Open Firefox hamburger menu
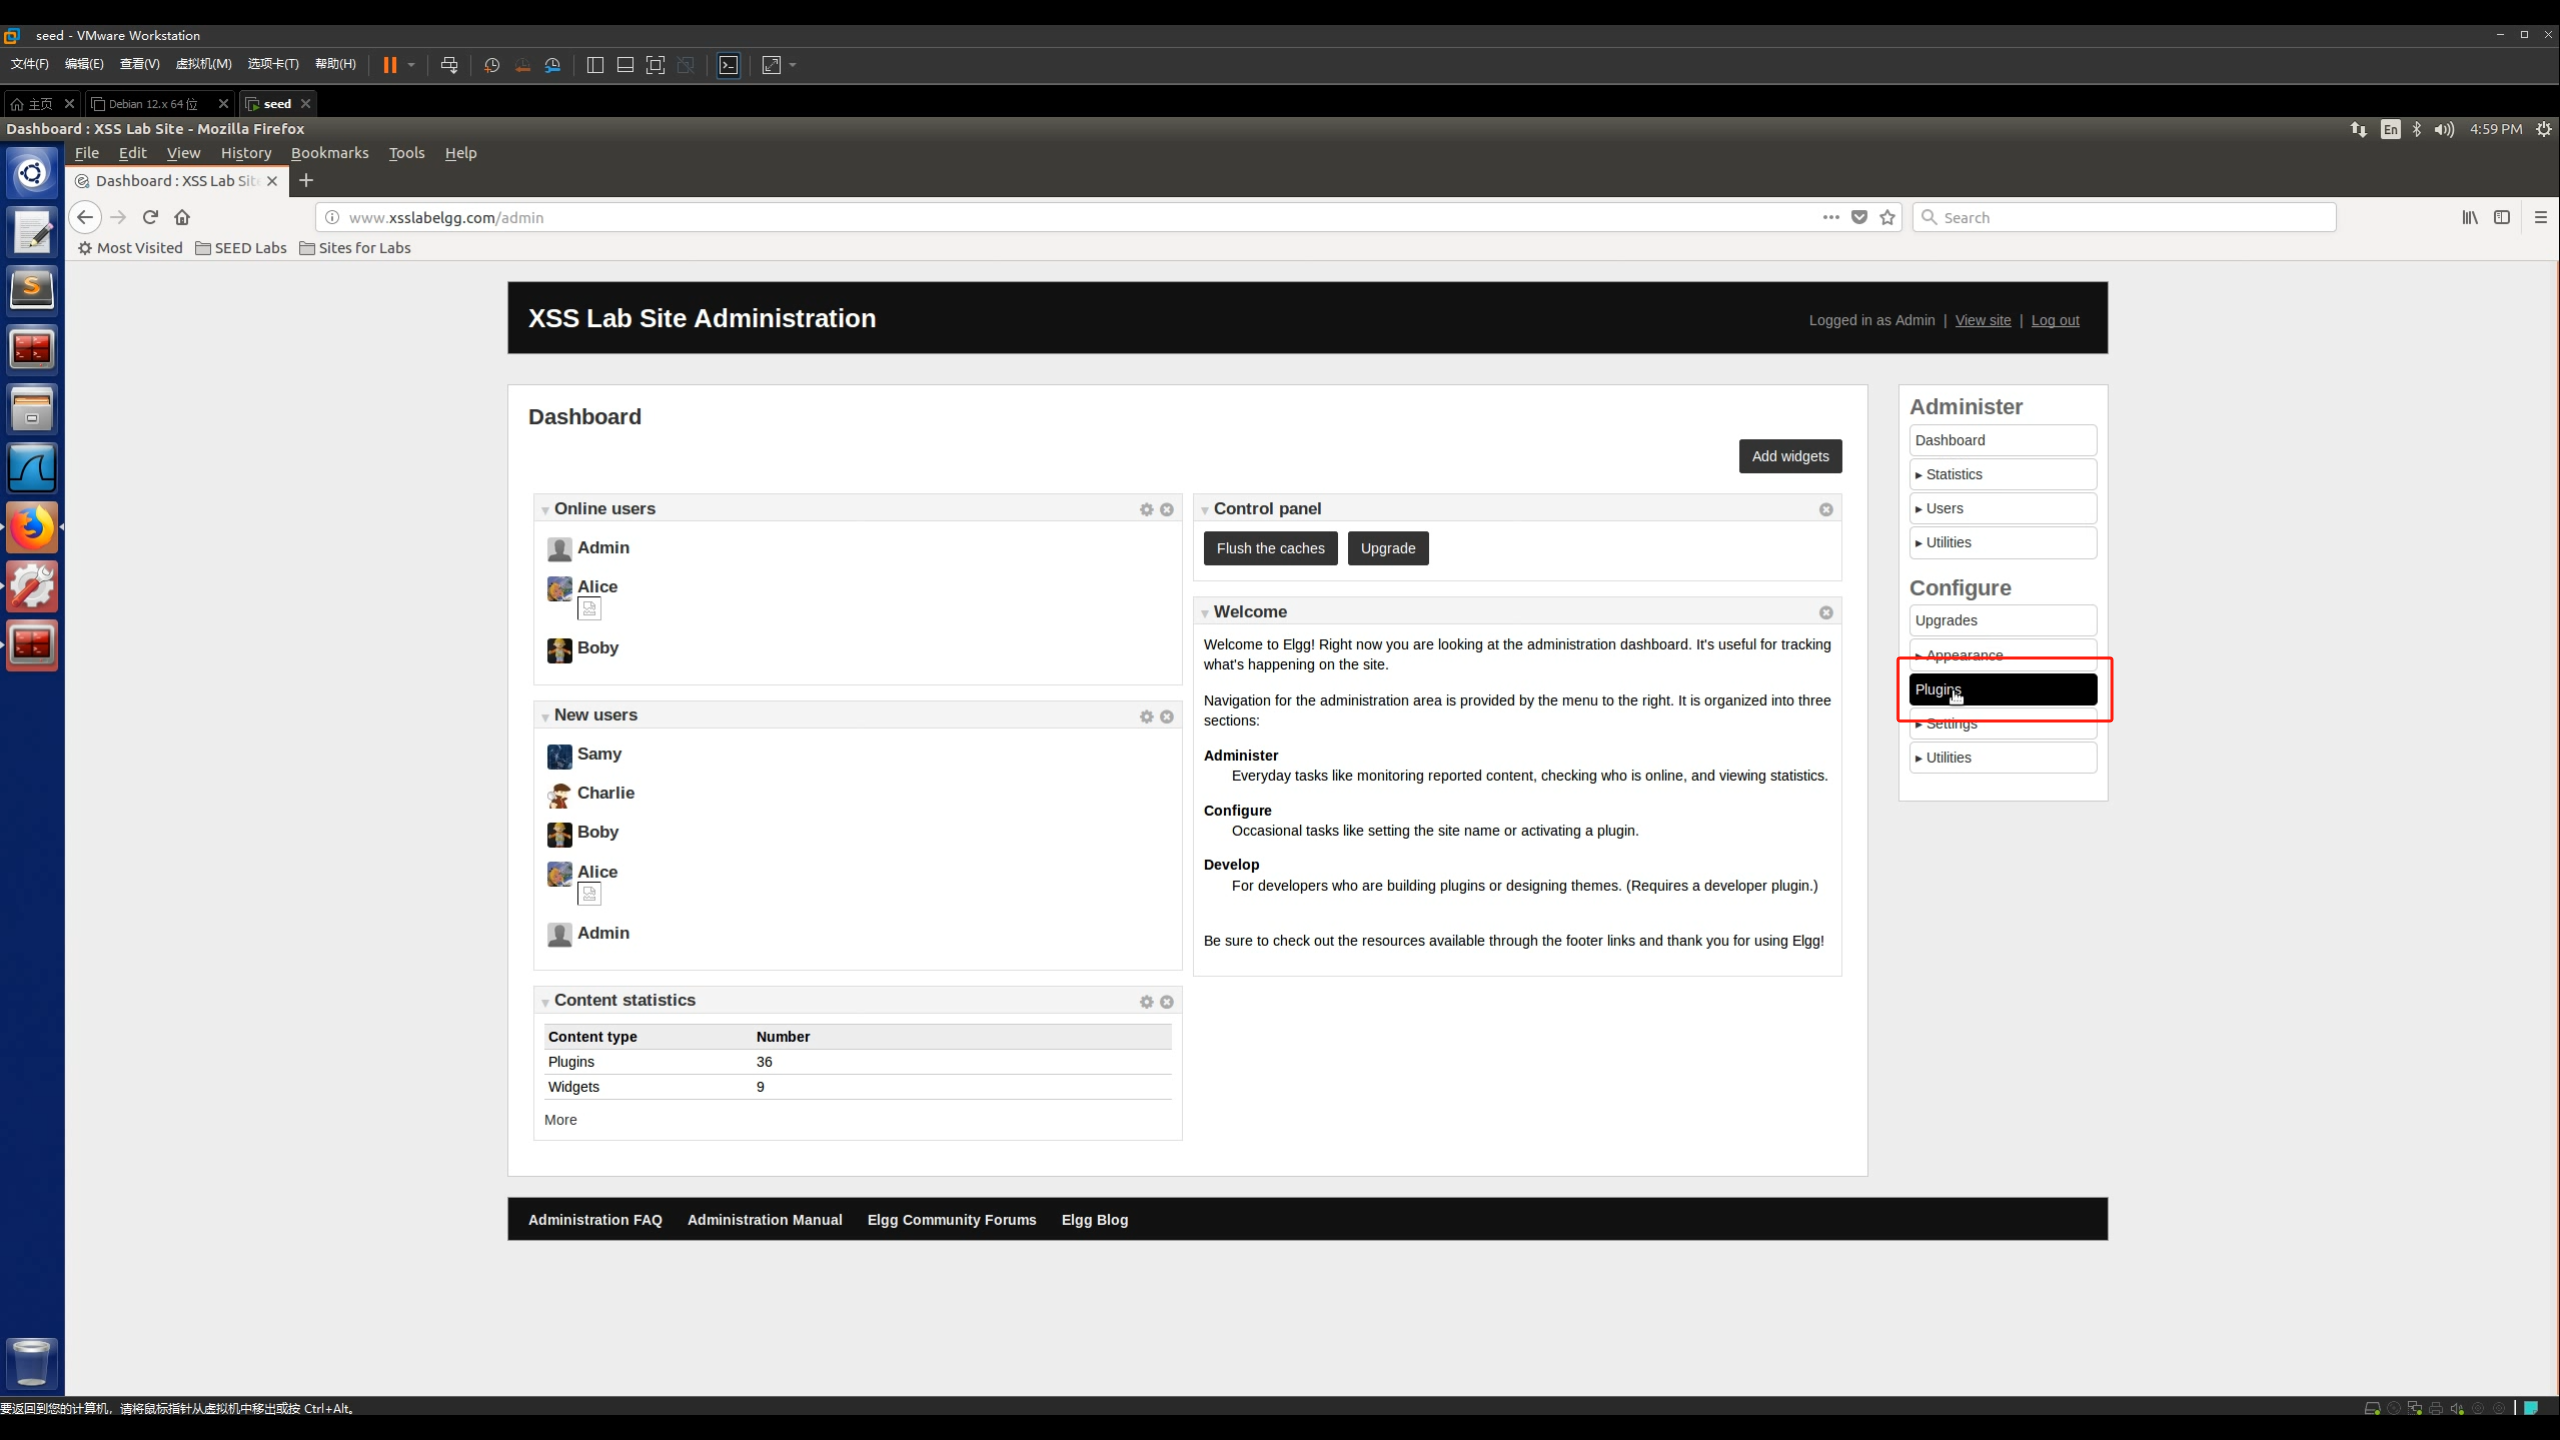 pyautogui.click(x=2540, y=217)
